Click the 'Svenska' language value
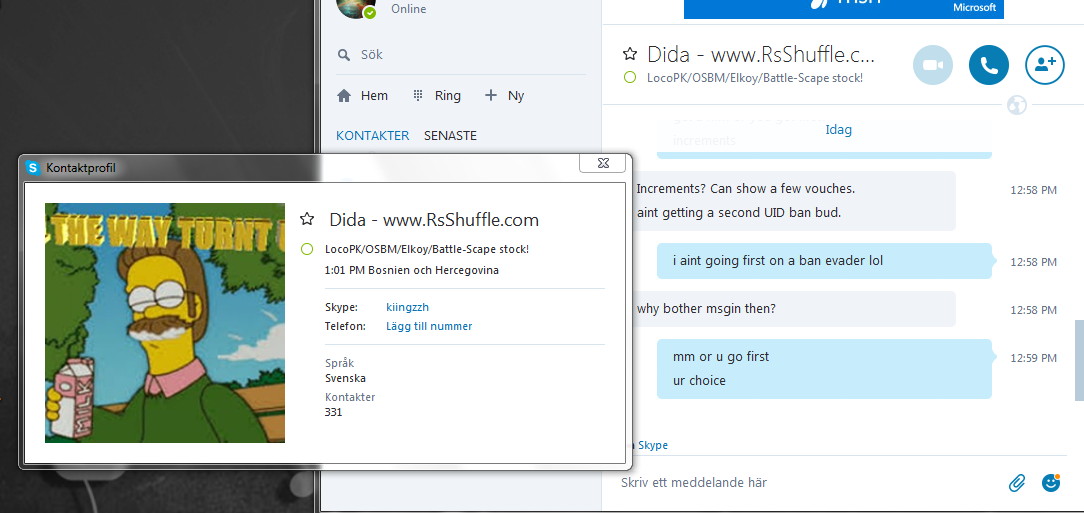This screenshot has height=513, width=1084. pyautogui.click(x=345, y=378)
